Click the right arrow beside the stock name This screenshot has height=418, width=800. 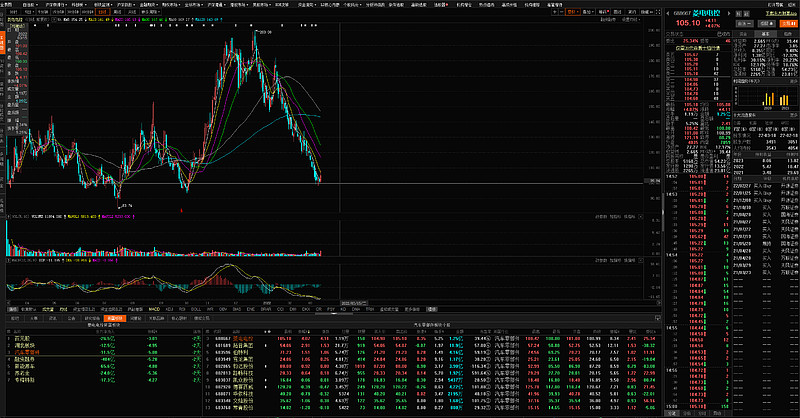pos(729,12)
